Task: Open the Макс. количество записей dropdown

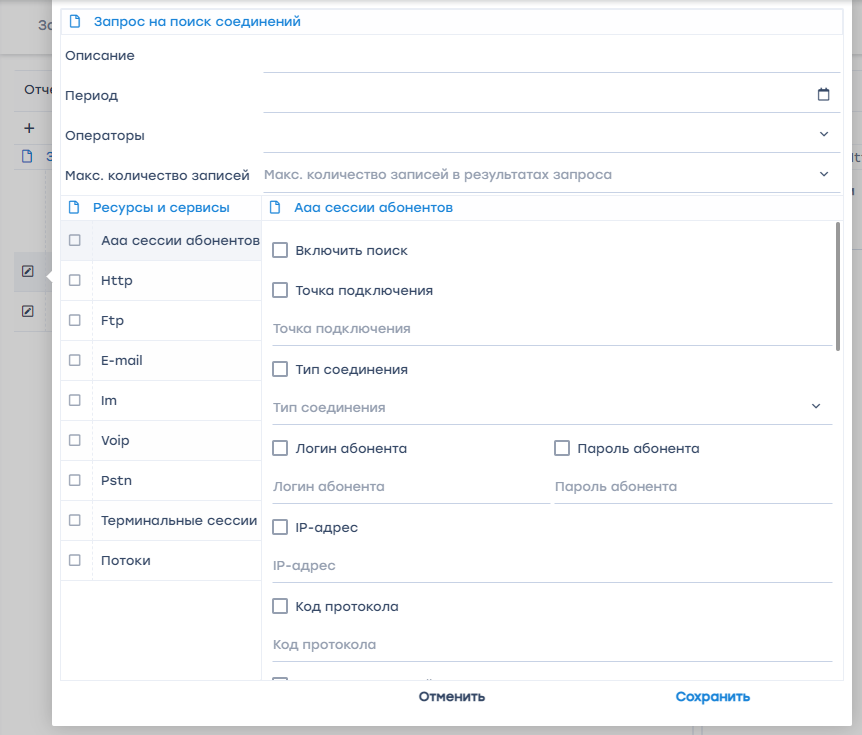Action: (x=824, y=174)
